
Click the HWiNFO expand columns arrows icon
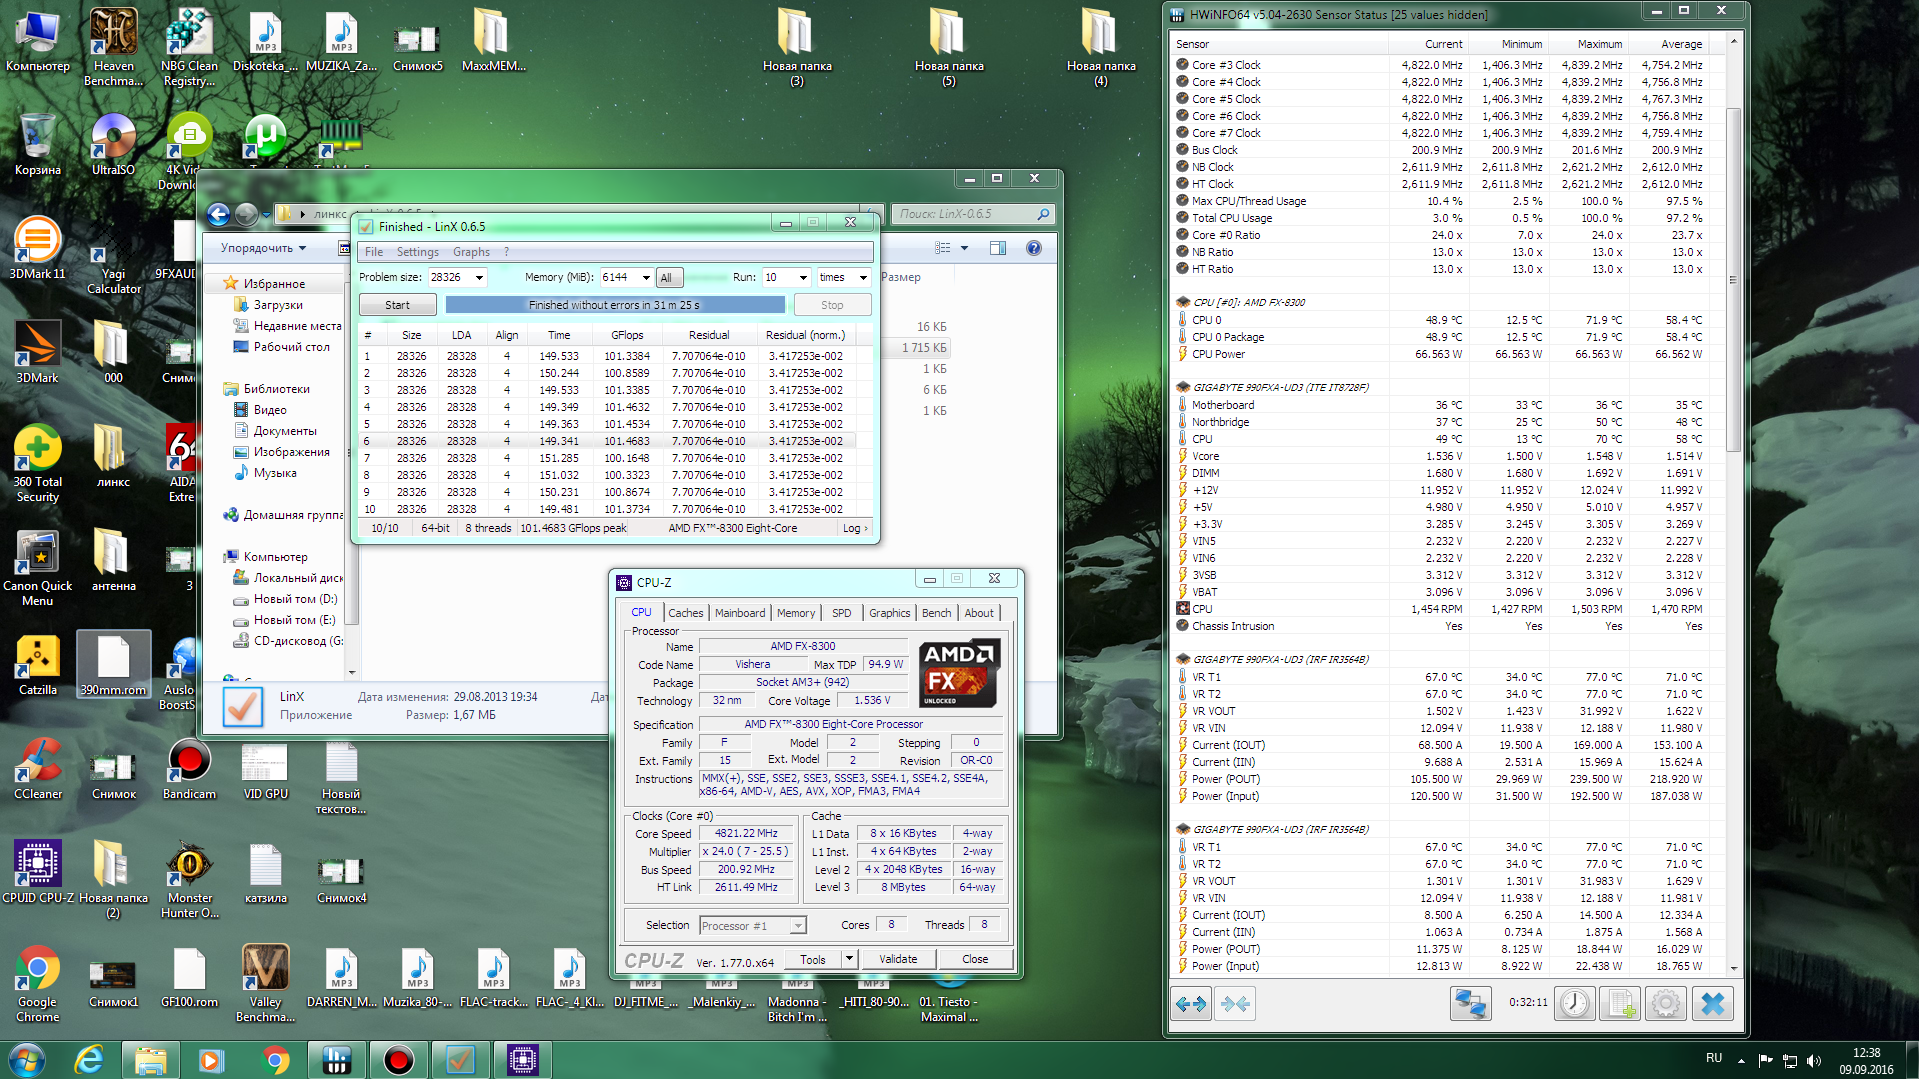[x=1190, y=1003]
